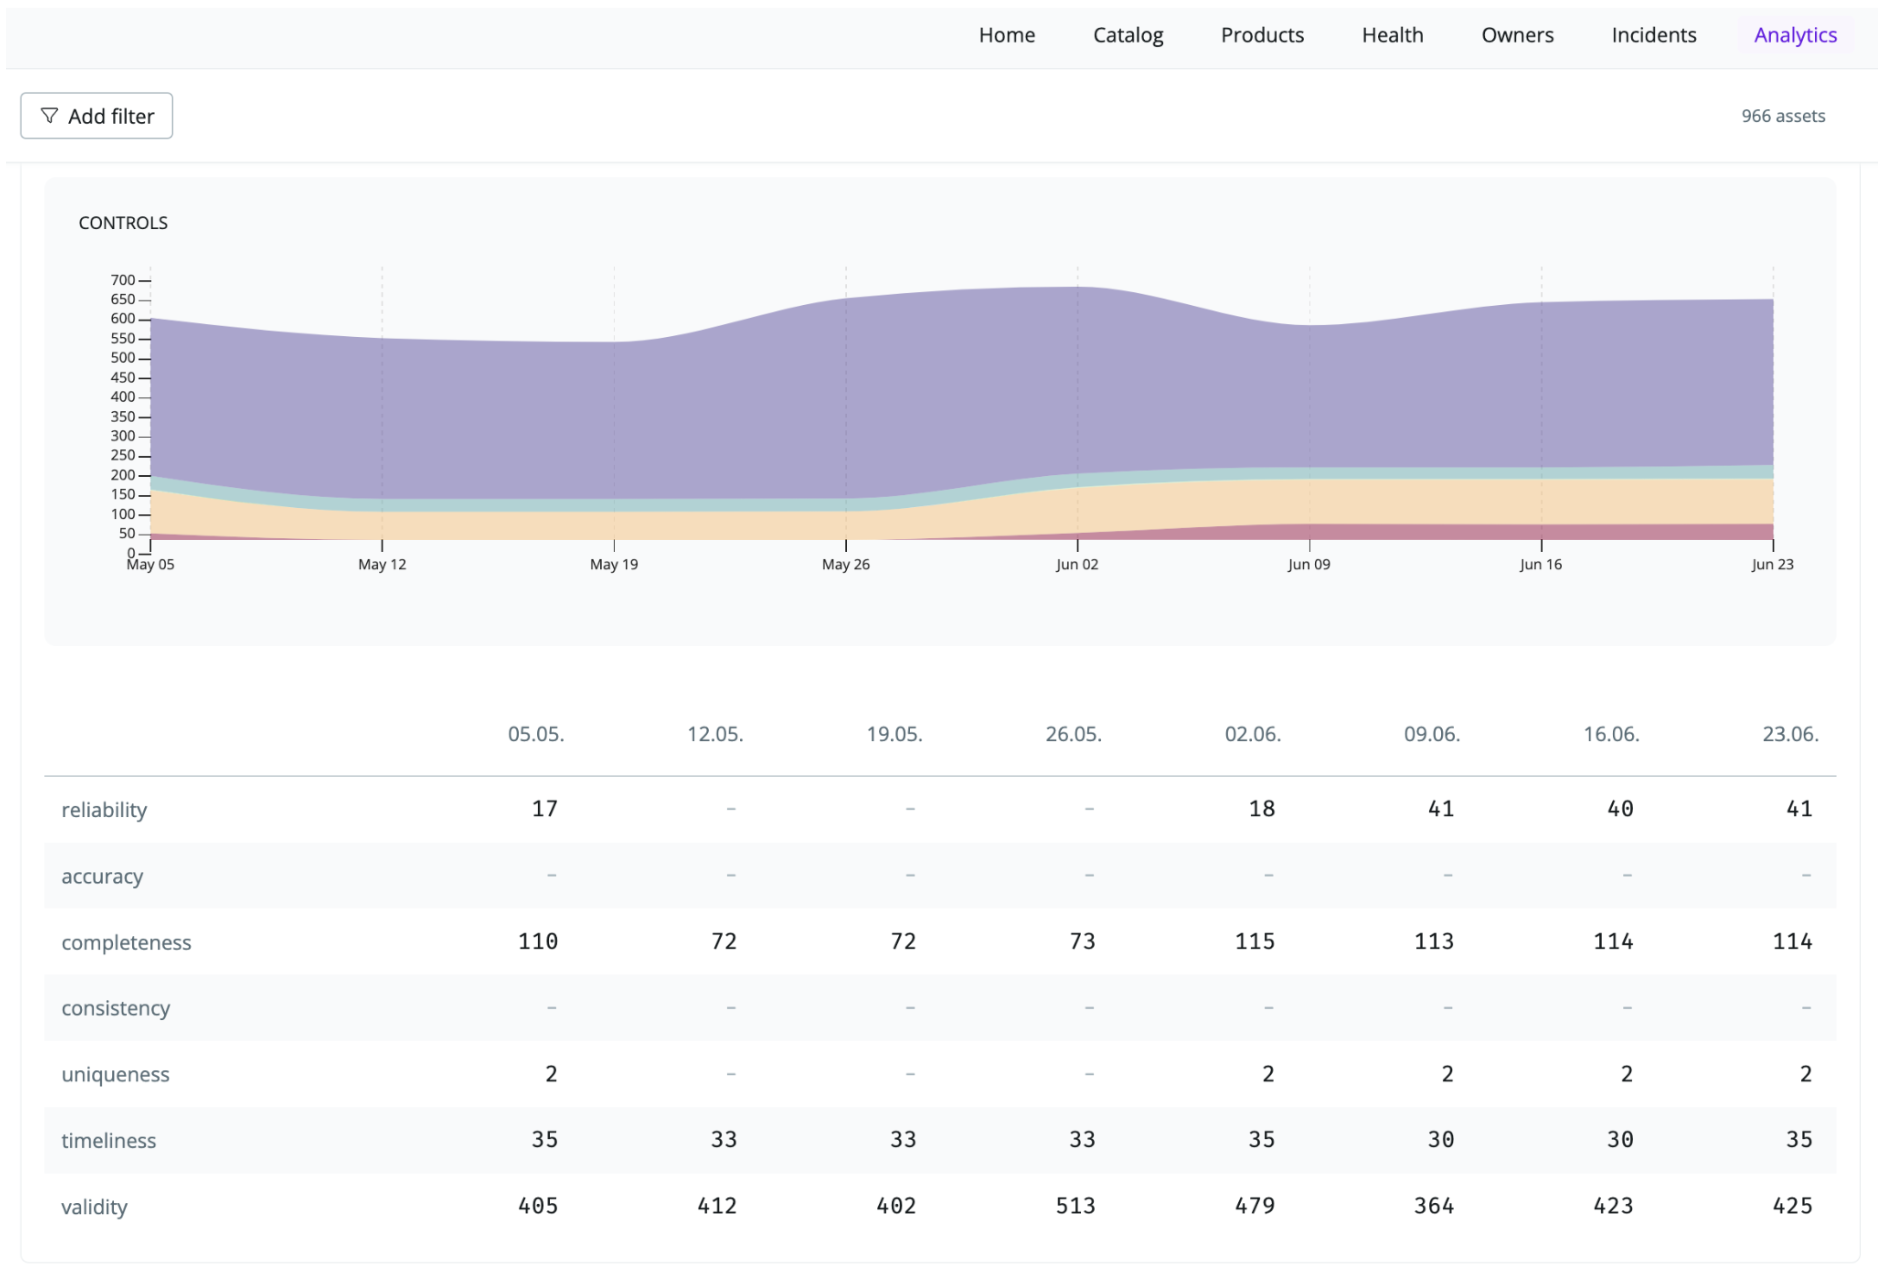Click the 966 assets count label
The width and height of the screenshot is (1880, 1284).
click(x=1782, y=116)
